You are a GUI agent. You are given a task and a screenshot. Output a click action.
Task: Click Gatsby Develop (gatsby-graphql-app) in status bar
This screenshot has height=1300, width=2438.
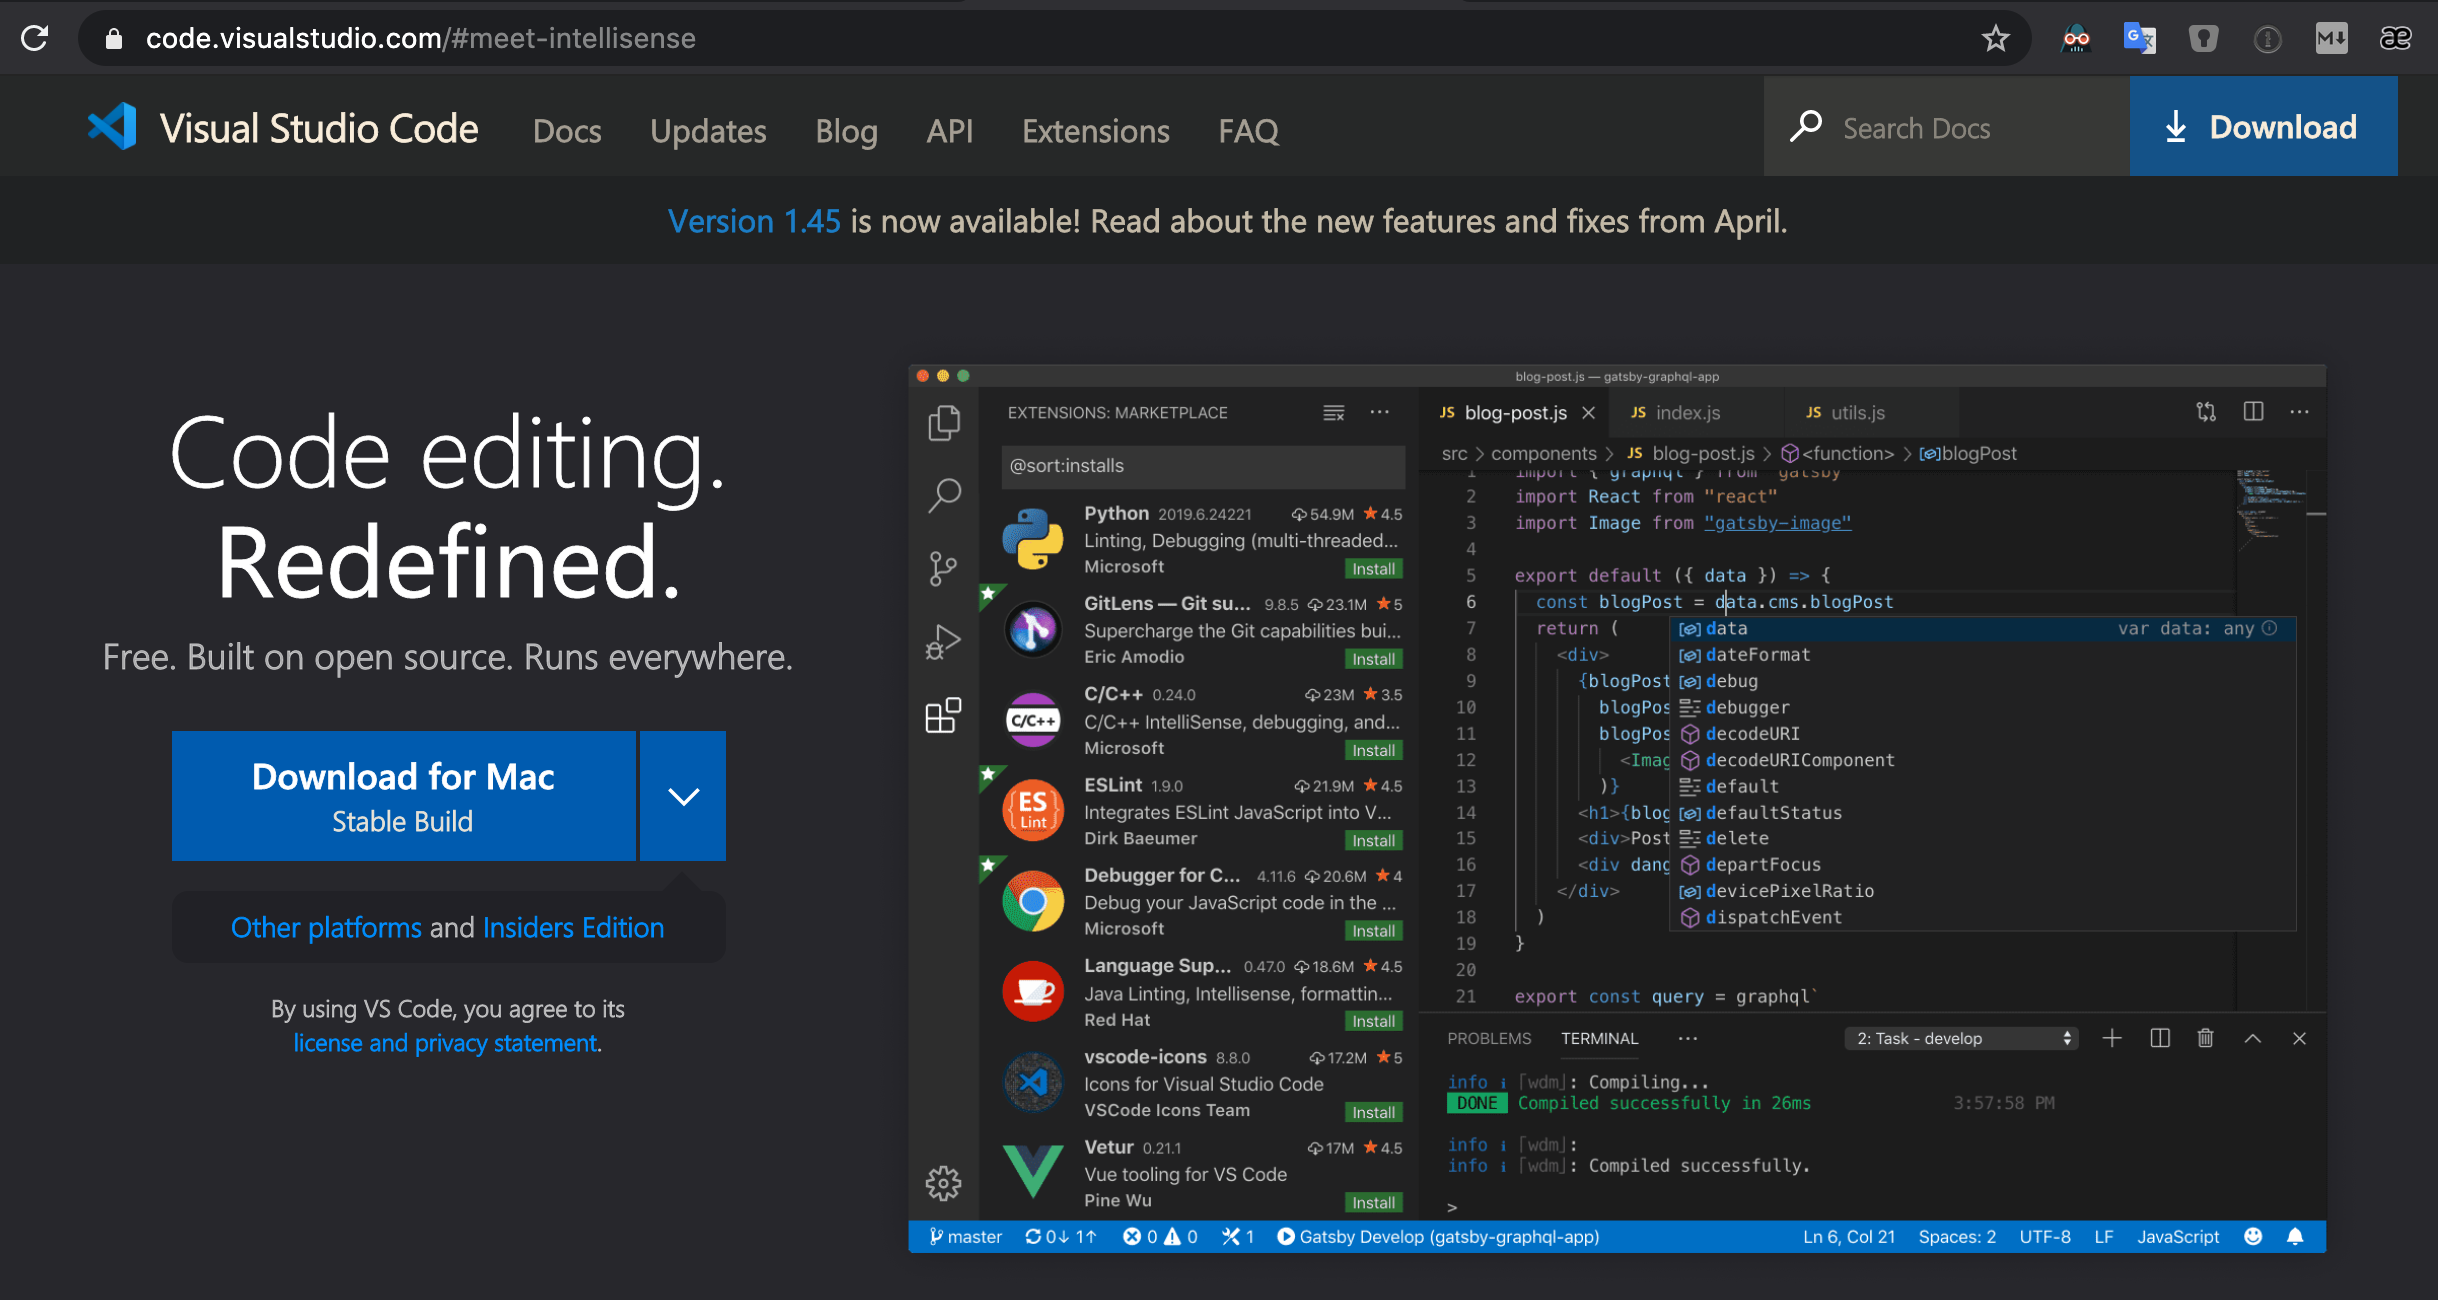coord(1438,1237)
